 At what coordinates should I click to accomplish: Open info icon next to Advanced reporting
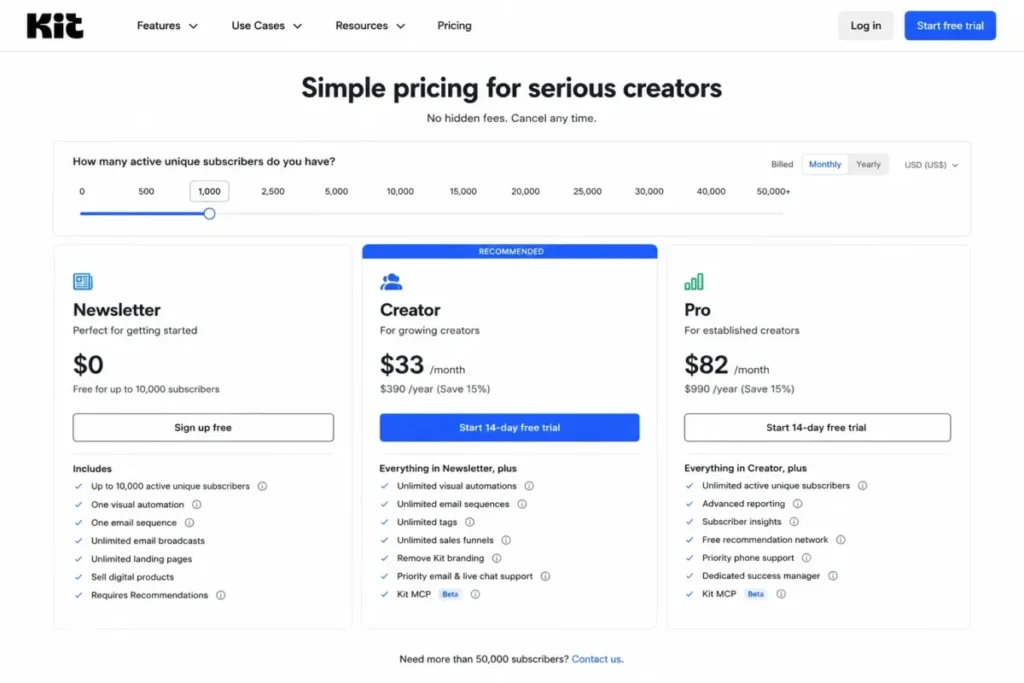tap(797, 504)
